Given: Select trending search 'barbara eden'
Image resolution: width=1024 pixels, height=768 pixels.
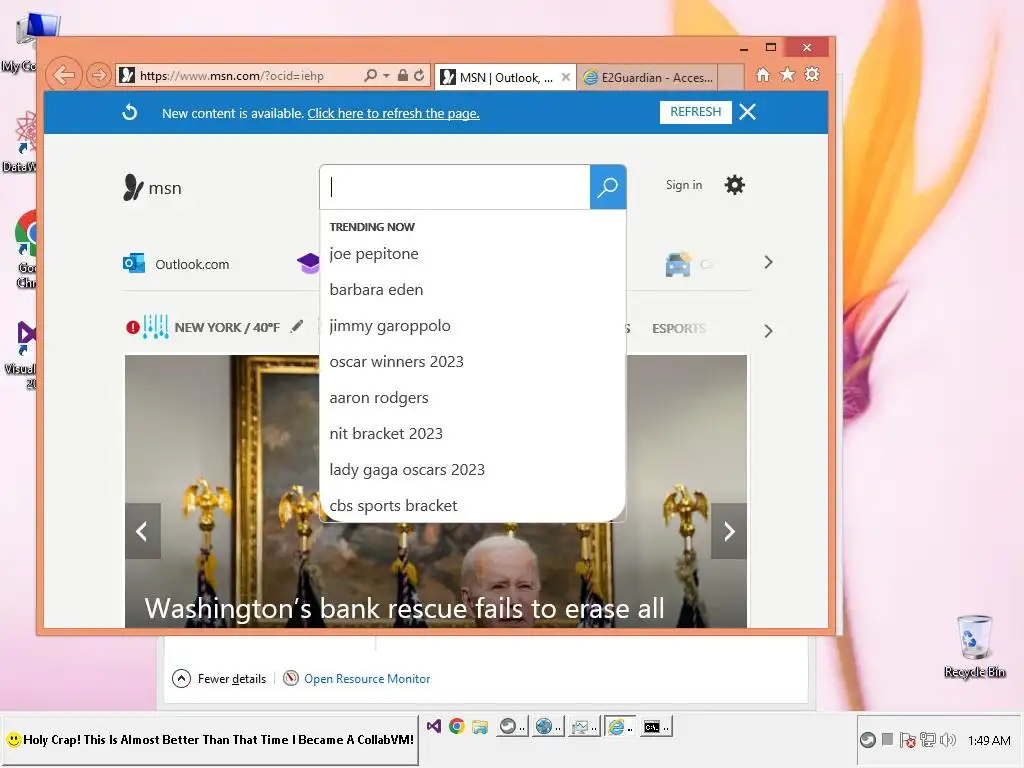Looking at the screenshot, I should coord(376,289).
